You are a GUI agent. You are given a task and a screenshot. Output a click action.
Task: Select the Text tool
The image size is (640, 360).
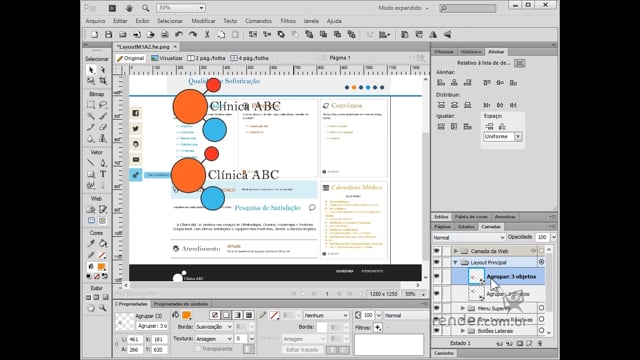[103, 174]
